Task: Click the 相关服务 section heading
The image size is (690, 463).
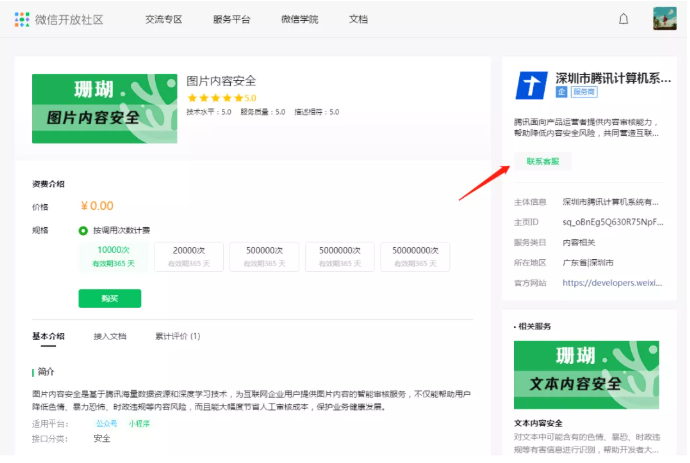Action: point(534,326)
